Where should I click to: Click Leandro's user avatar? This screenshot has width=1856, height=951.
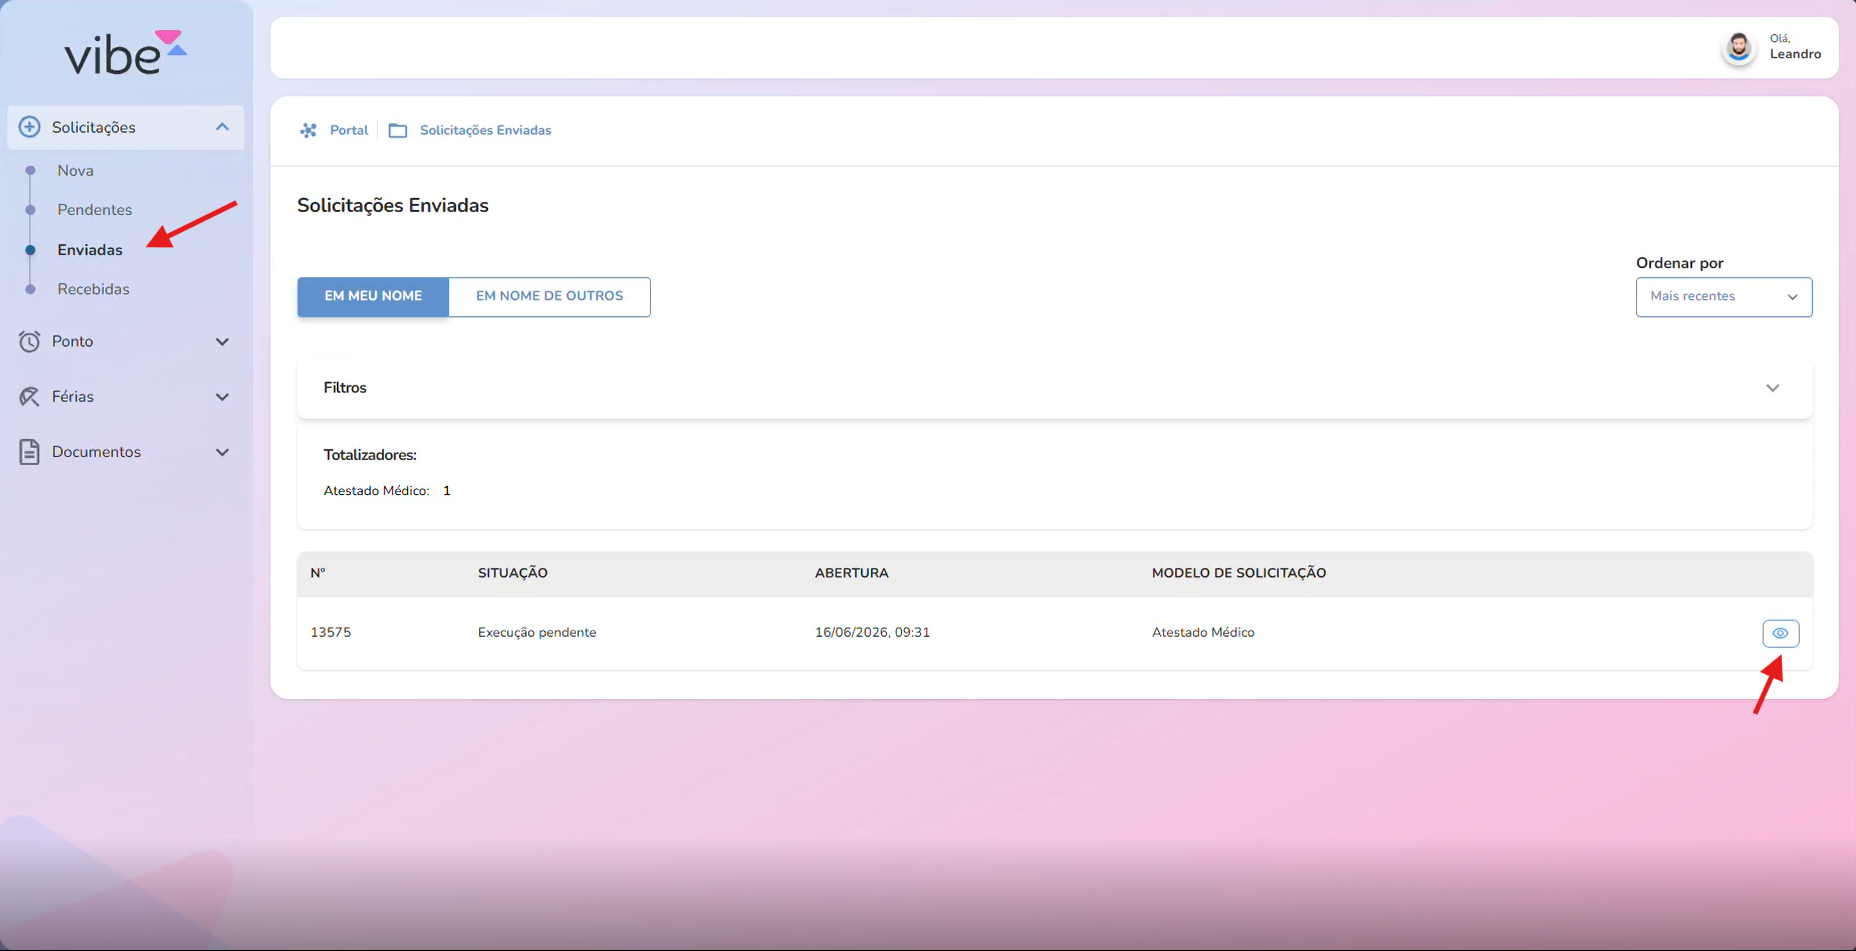point(1739,47)
